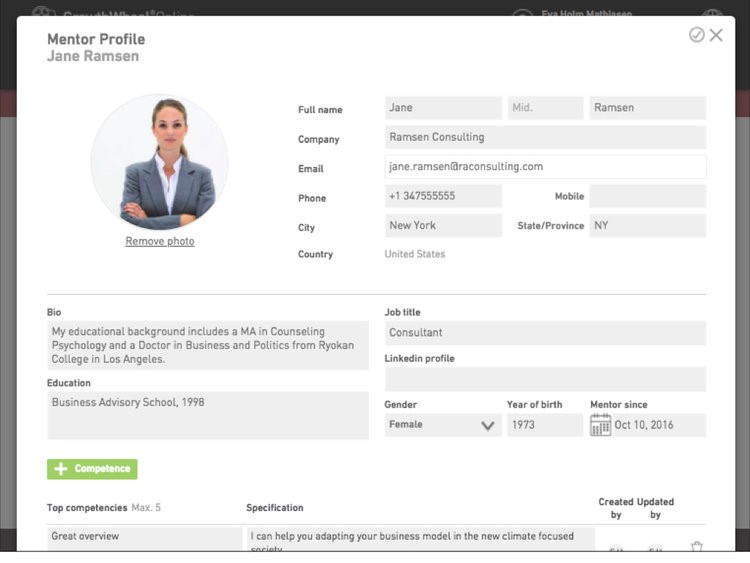Click the plus icon on Competence button
This screenshot has width=750, height=563.
[x=61, y=469]
